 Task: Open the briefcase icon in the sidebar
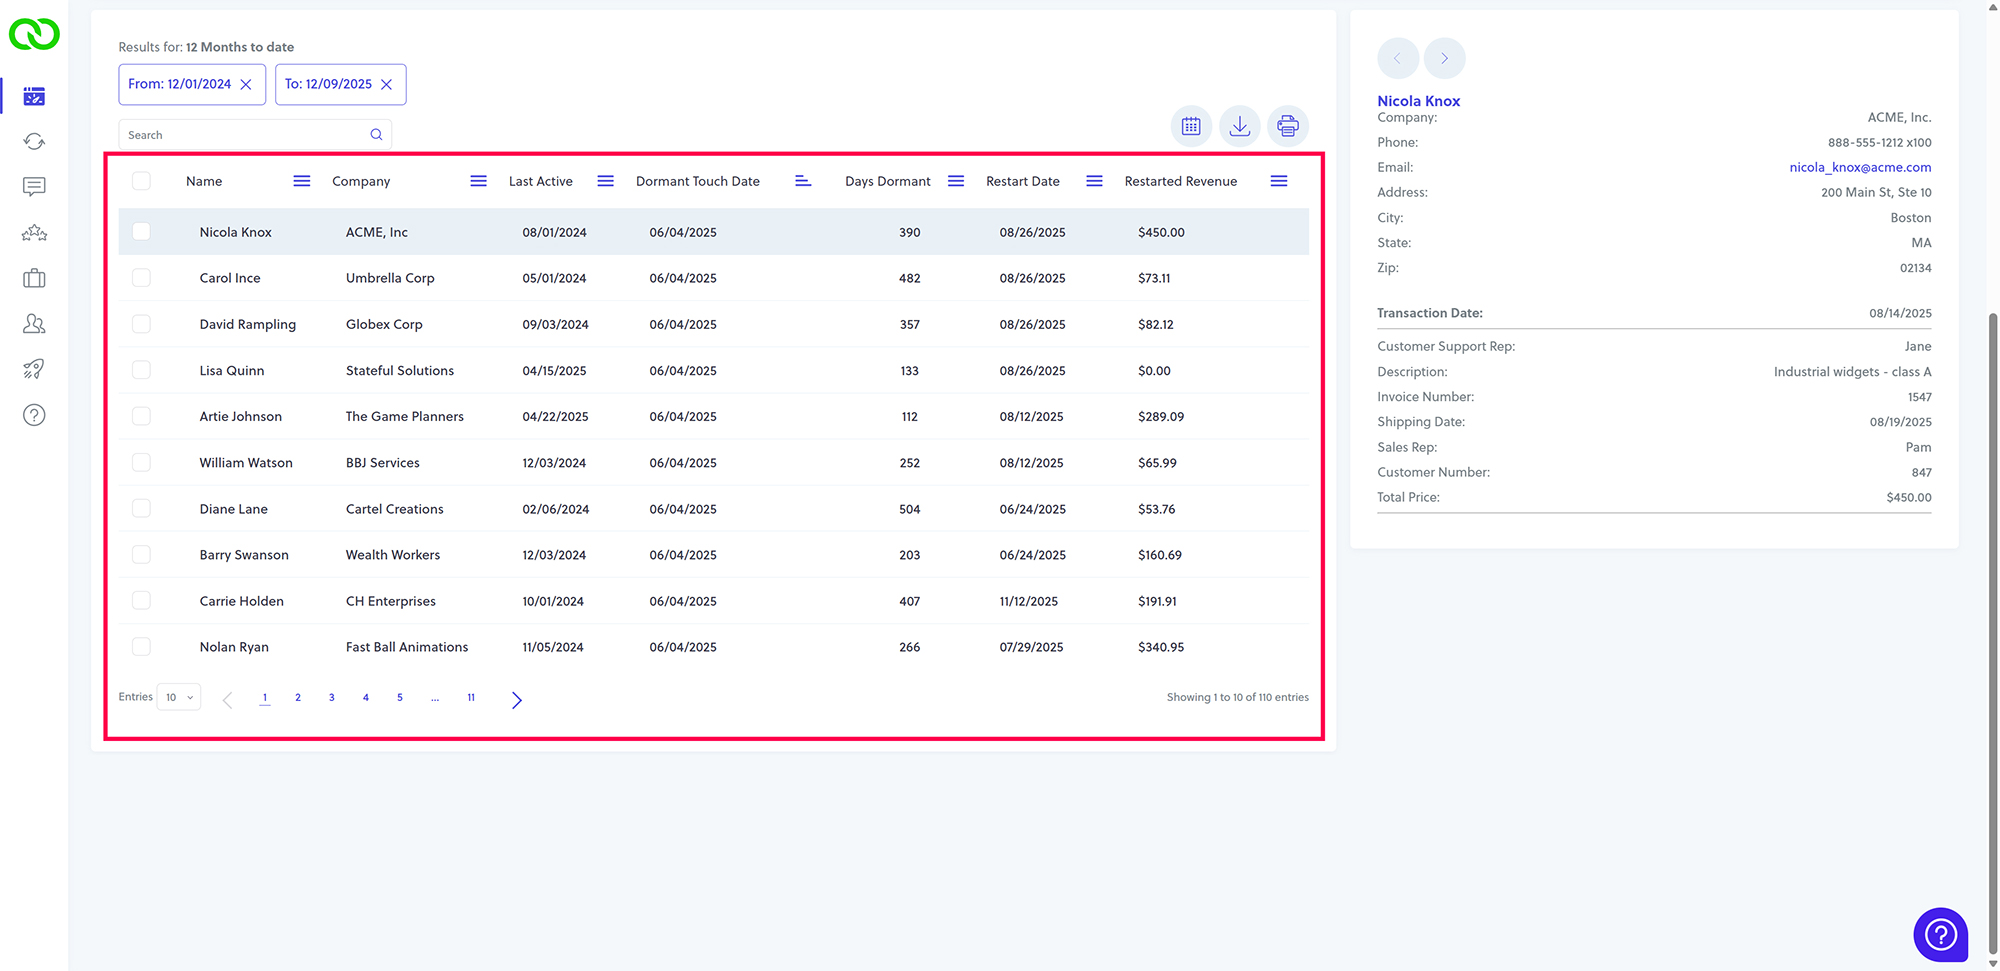(34, 278)
